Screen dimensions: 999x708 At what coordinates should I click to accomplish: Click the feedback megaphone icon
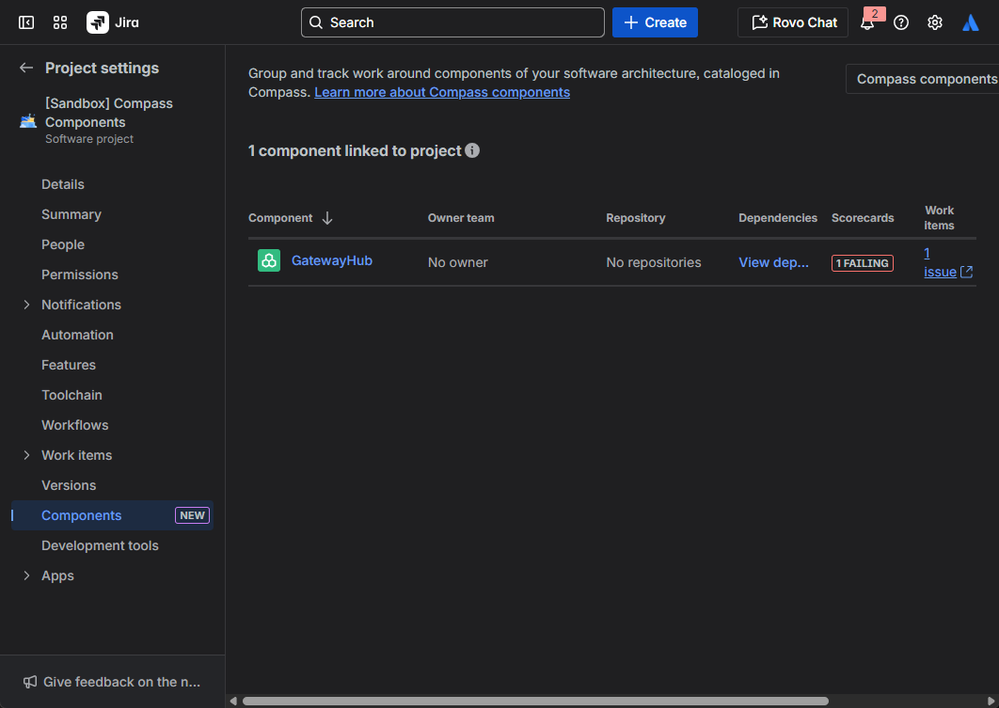[29, 682]
